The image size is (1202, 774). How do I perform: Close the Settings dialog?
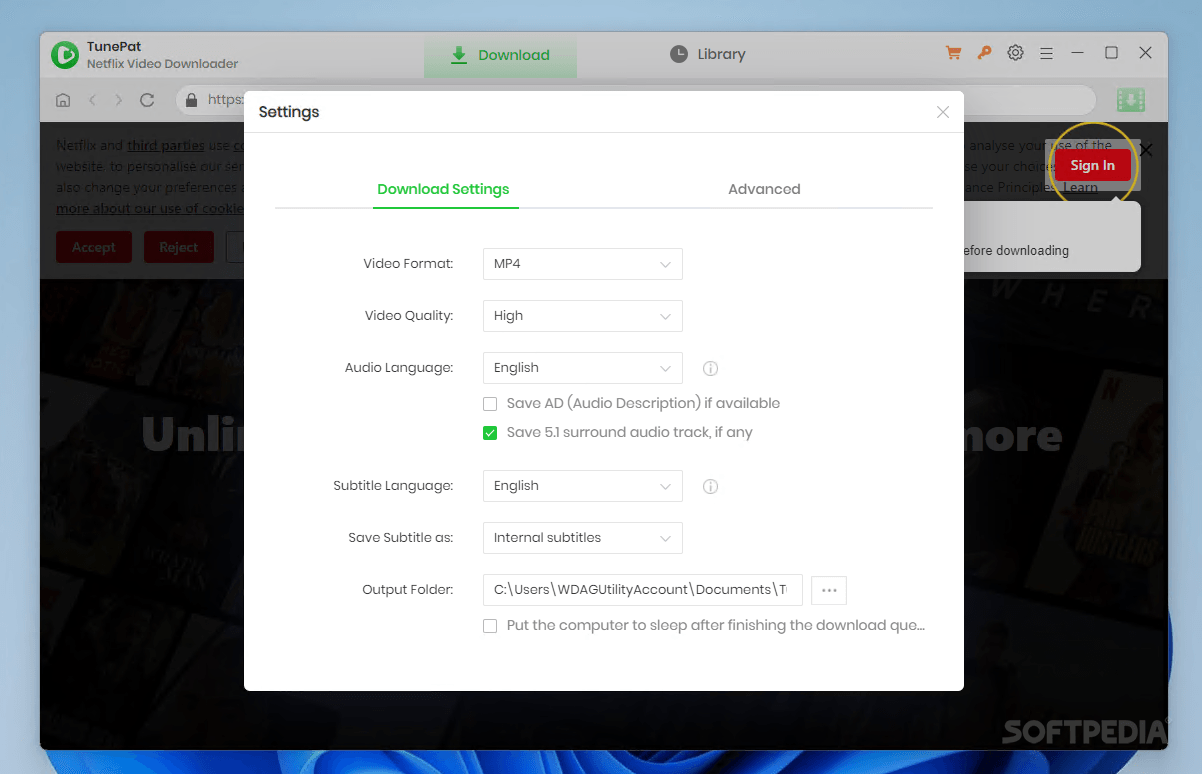[943, 112]
